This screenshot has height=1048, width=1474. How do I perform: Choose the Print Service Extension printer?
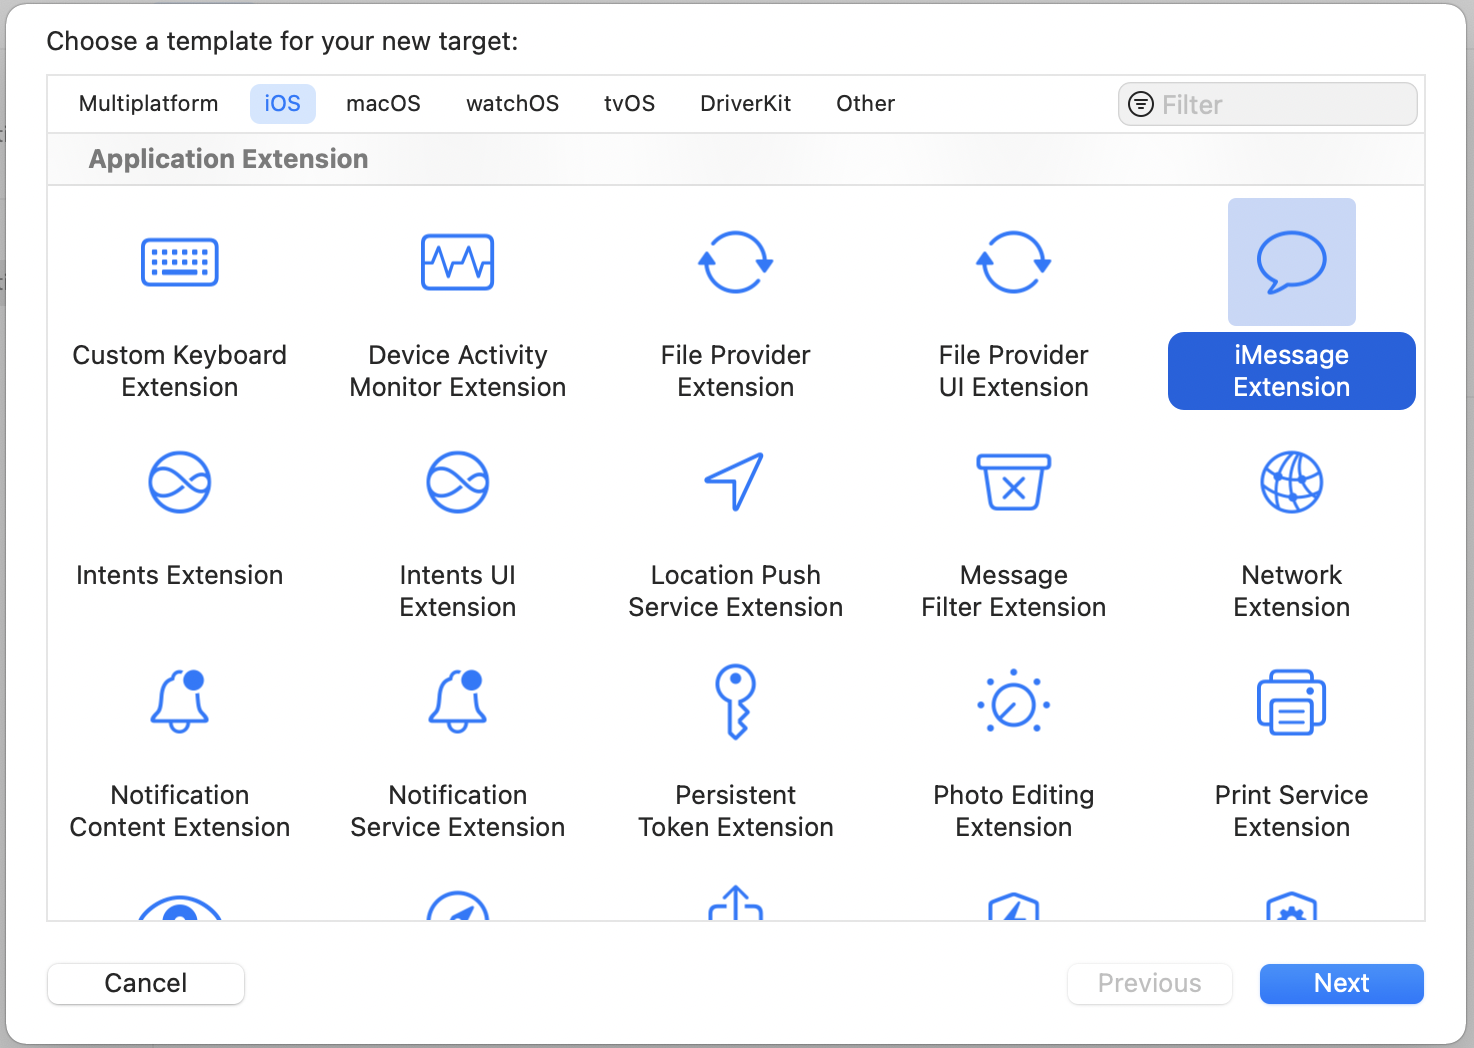click(x=1291, y=703)
